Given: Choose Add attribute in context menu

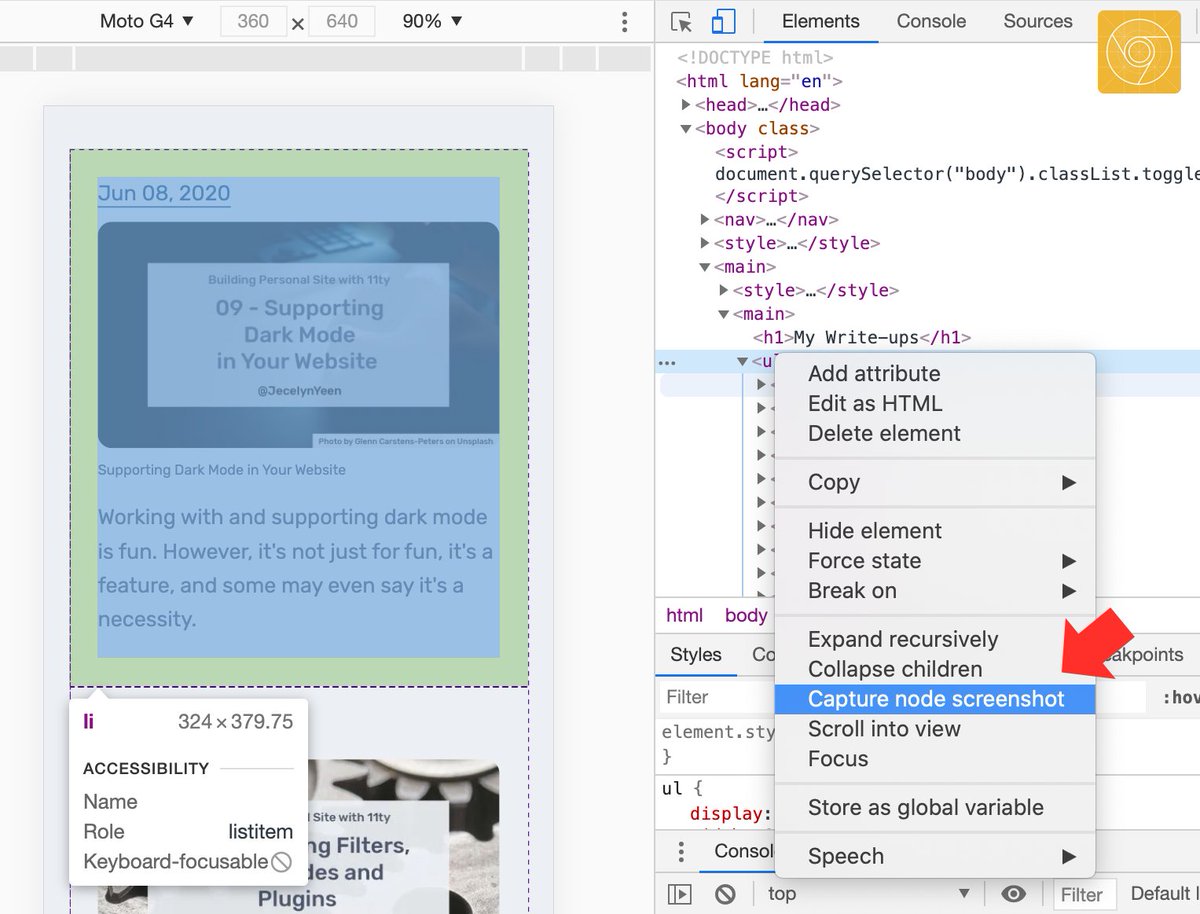Looking at the screenshot, I should click(936, 374).
